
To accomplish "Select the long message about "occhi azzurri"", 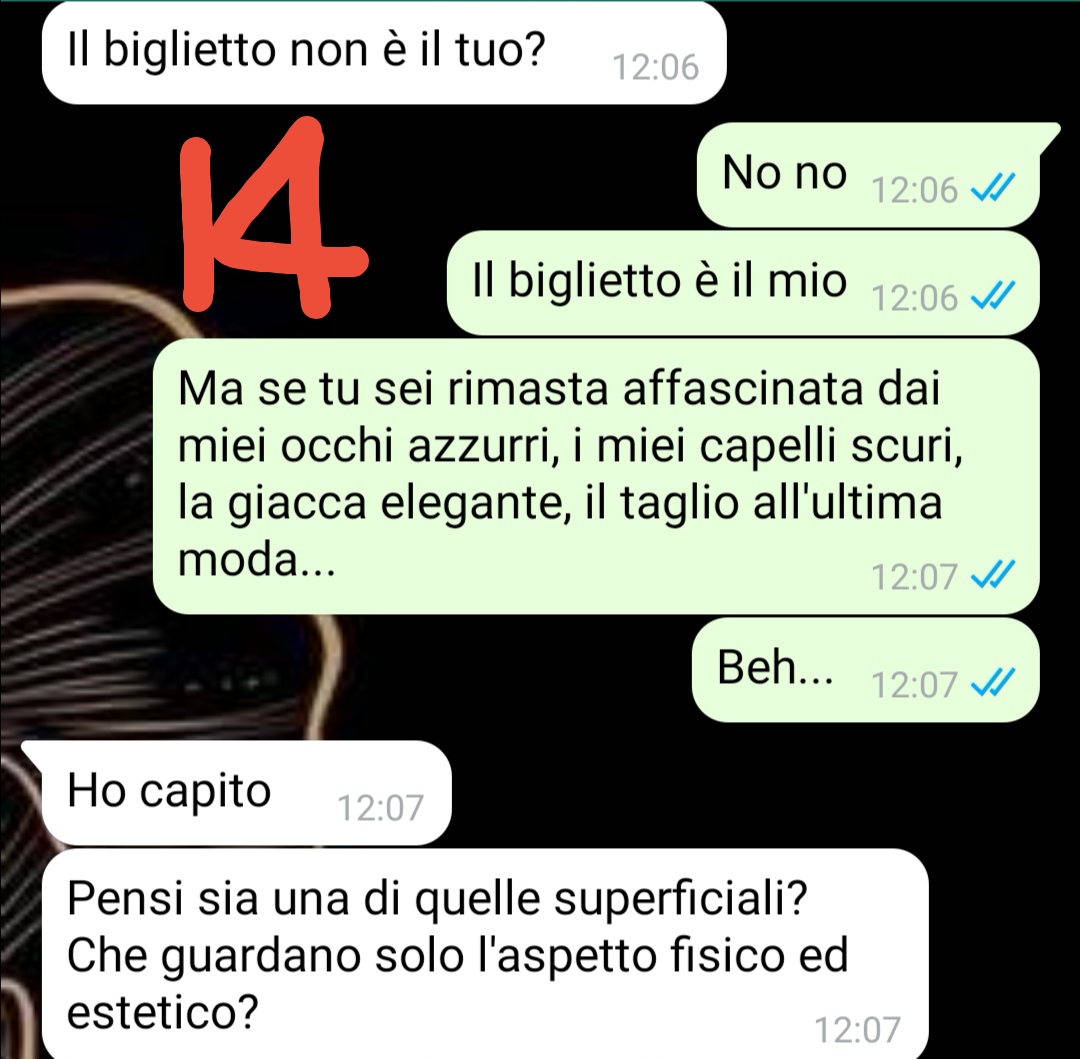I will [595, 476].
